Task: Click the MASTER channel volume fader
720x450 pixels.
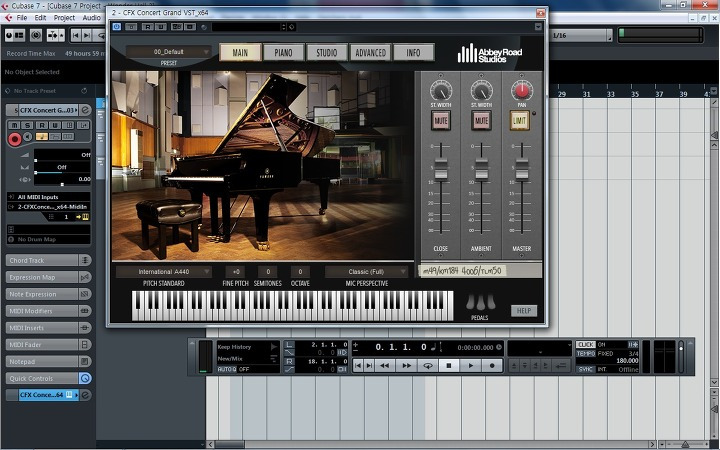Action: pos(522,169)
